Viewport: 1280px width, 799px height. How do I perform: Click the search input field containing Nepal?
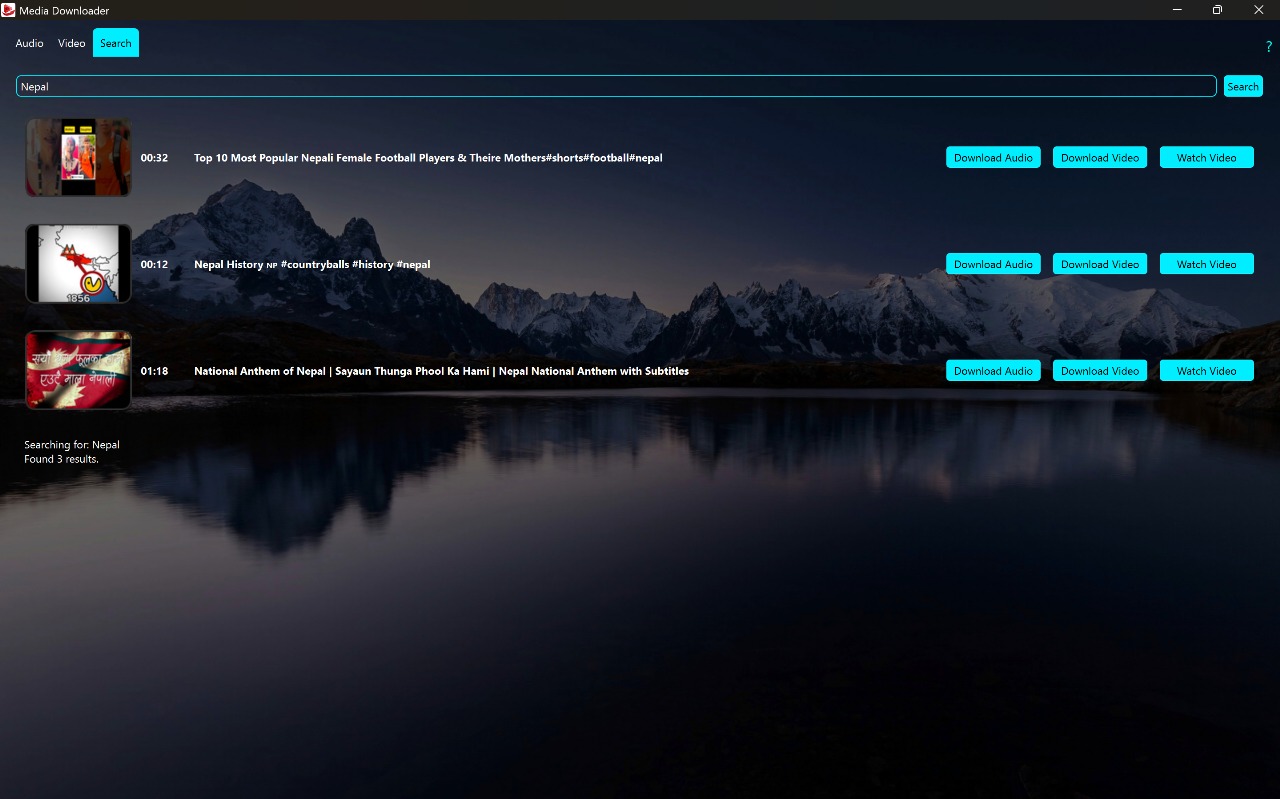coord(615,87)
